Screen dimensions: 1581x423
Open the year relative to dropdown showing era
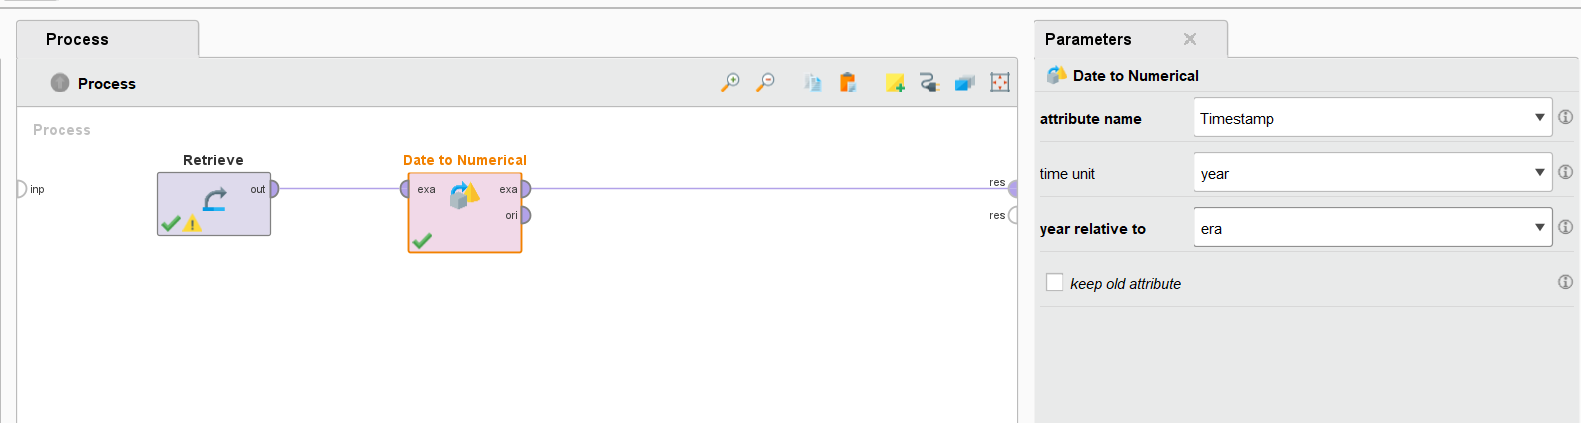pos(1372,228)
